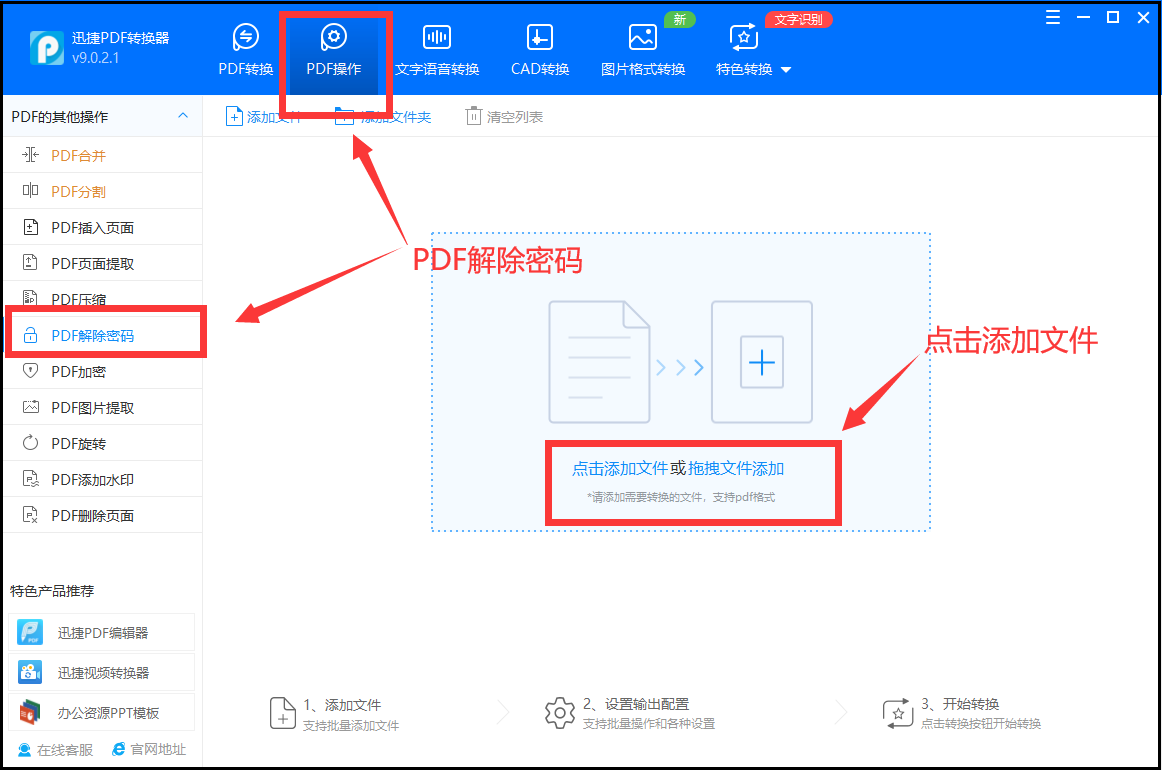Click the 点击转换按钮开始转换 hint text

coord(981,723)
